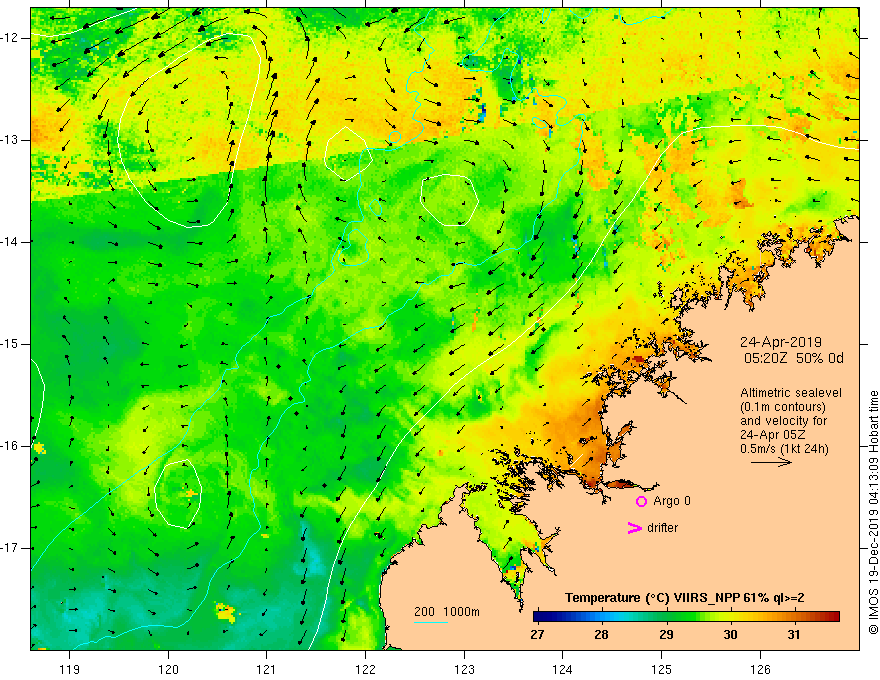This screenshot has width=880, height=680.
Task: Select the date text 24-Apr-2019
Action: pyautogui.click(x=781, y=342)
